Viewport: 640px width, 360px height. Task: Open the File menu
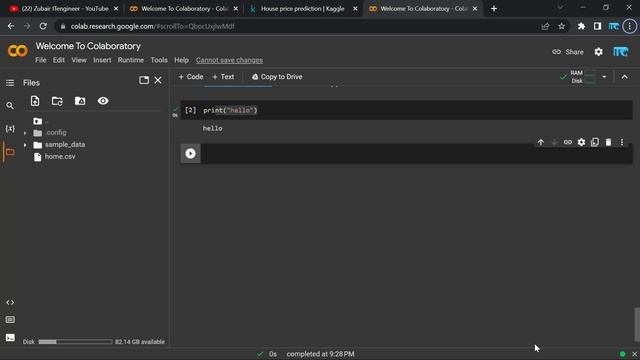[x=41, y=60]
